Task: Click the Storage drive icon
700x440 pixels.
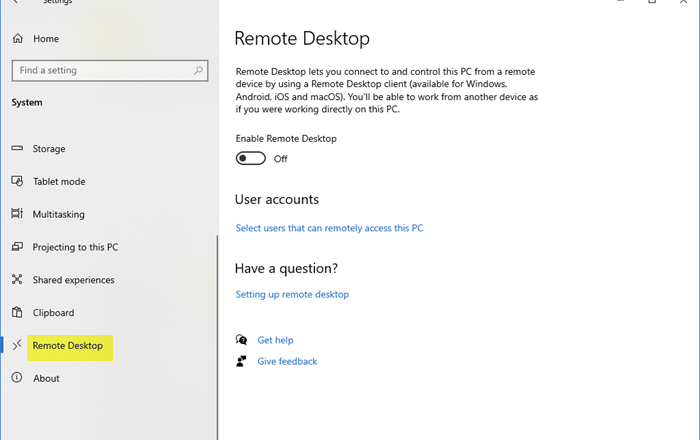Action: pyautogui.click(x=17, y=149)
